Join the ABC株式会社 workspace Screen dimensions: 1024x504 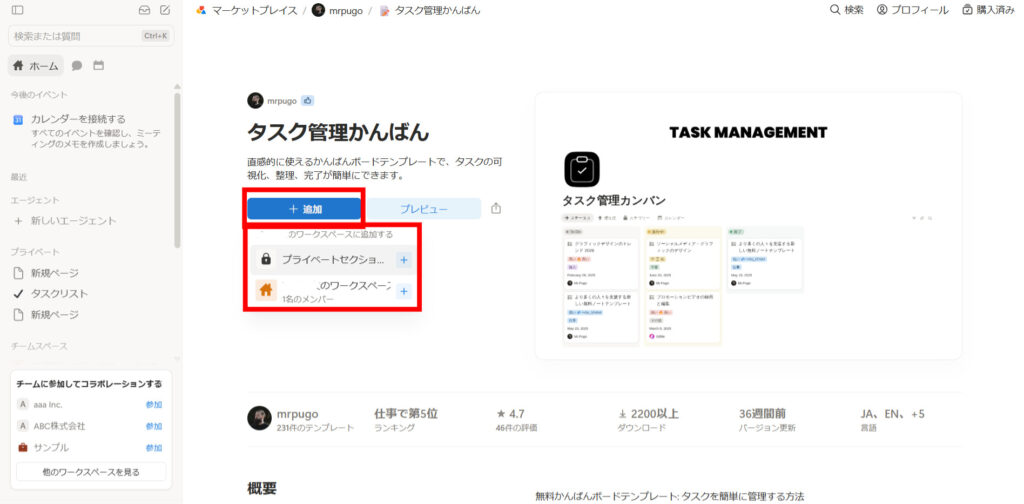[154, 426]
